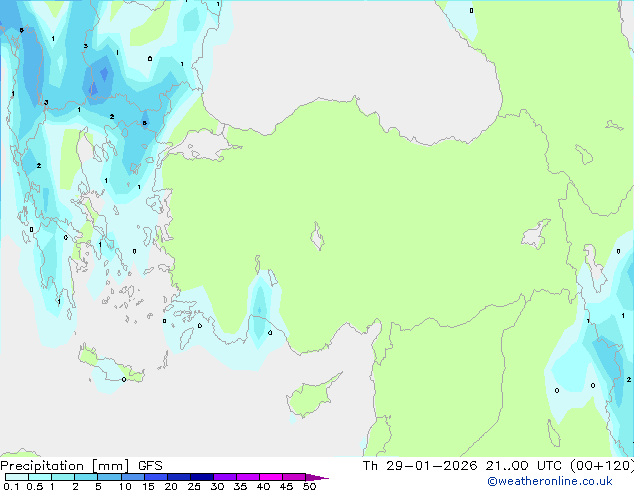Click the 30–35 mm violet legend swatch
The height and width of the screenshot is (490, 634).
click(x=224, y=477)
